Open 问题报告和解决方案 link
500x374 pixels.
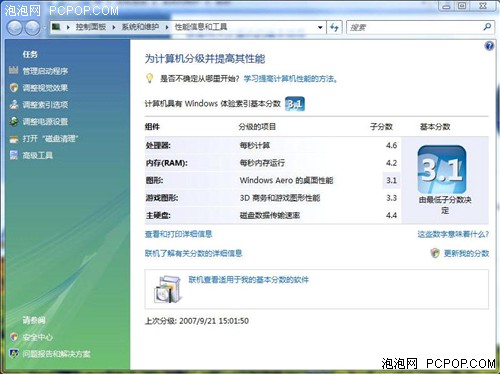[x=57, y=354]
